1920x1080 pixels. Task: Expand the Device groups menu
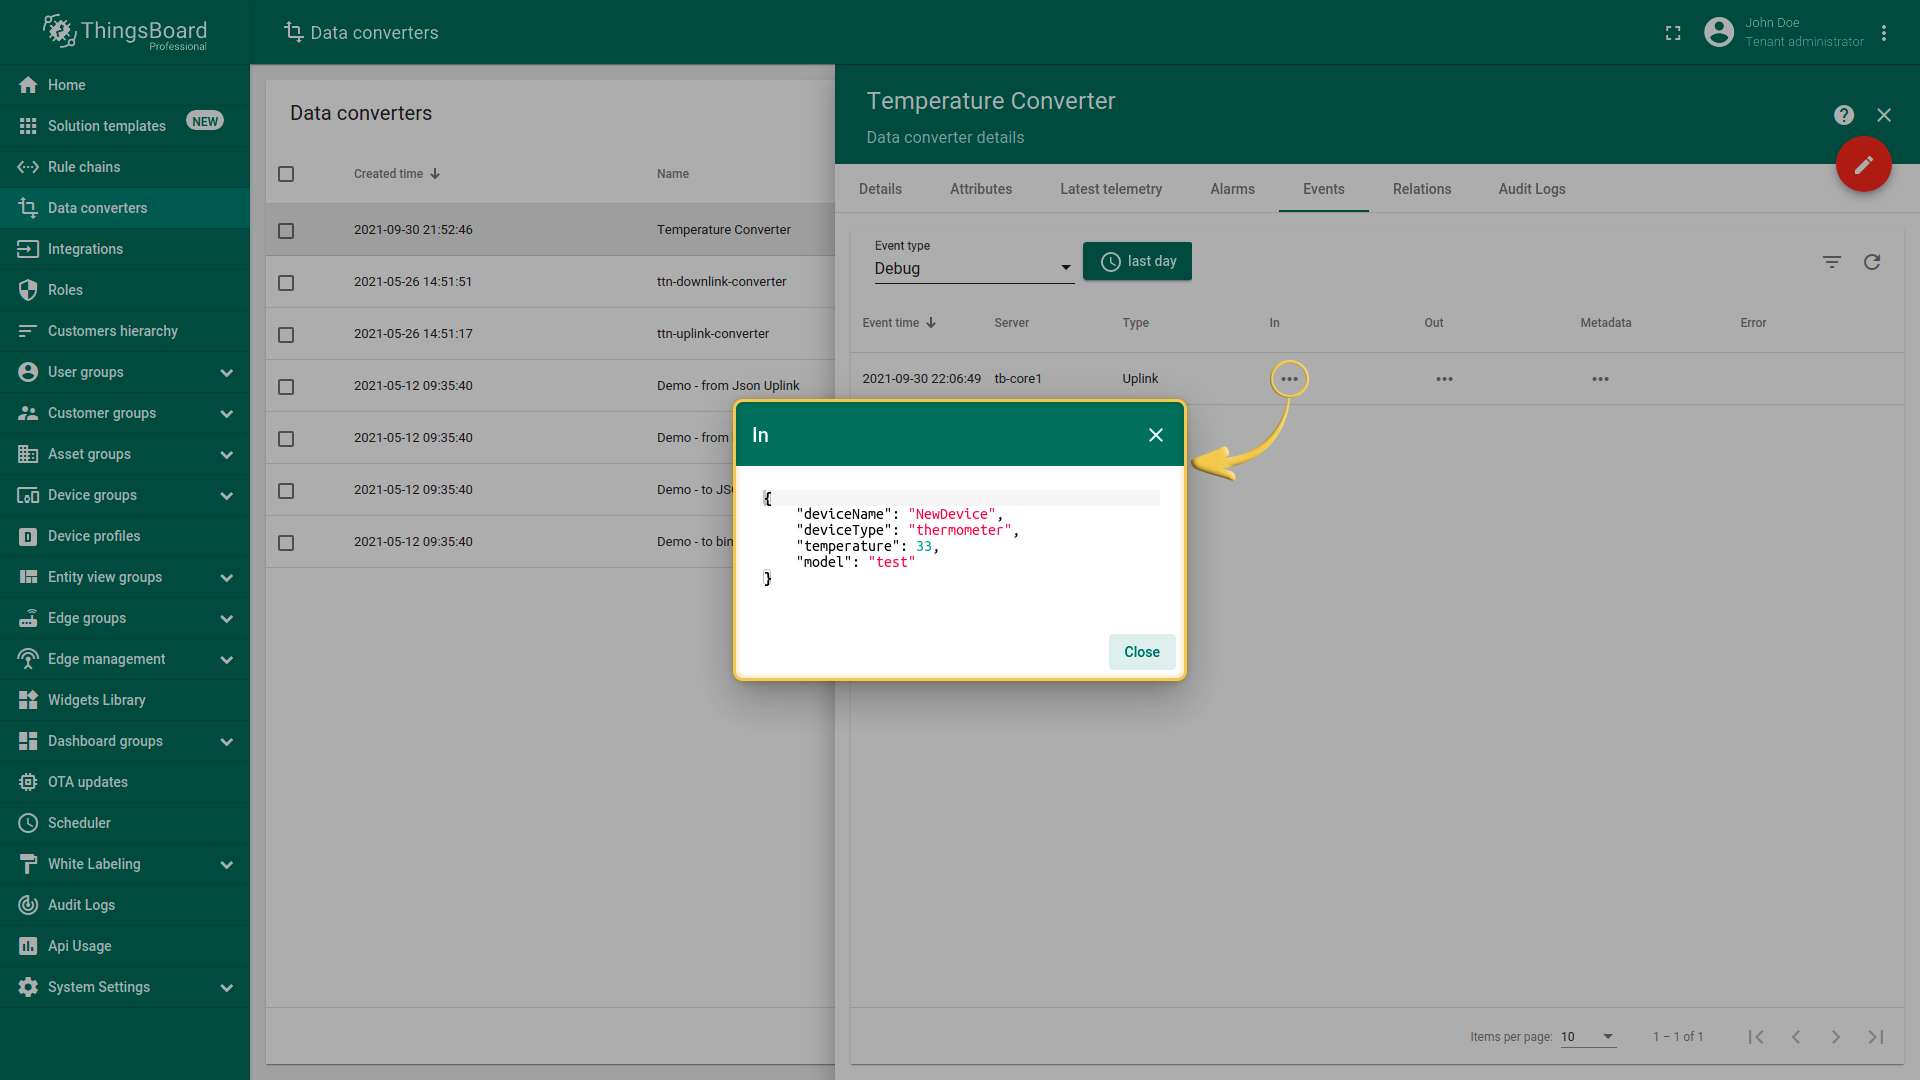point(226,496)
